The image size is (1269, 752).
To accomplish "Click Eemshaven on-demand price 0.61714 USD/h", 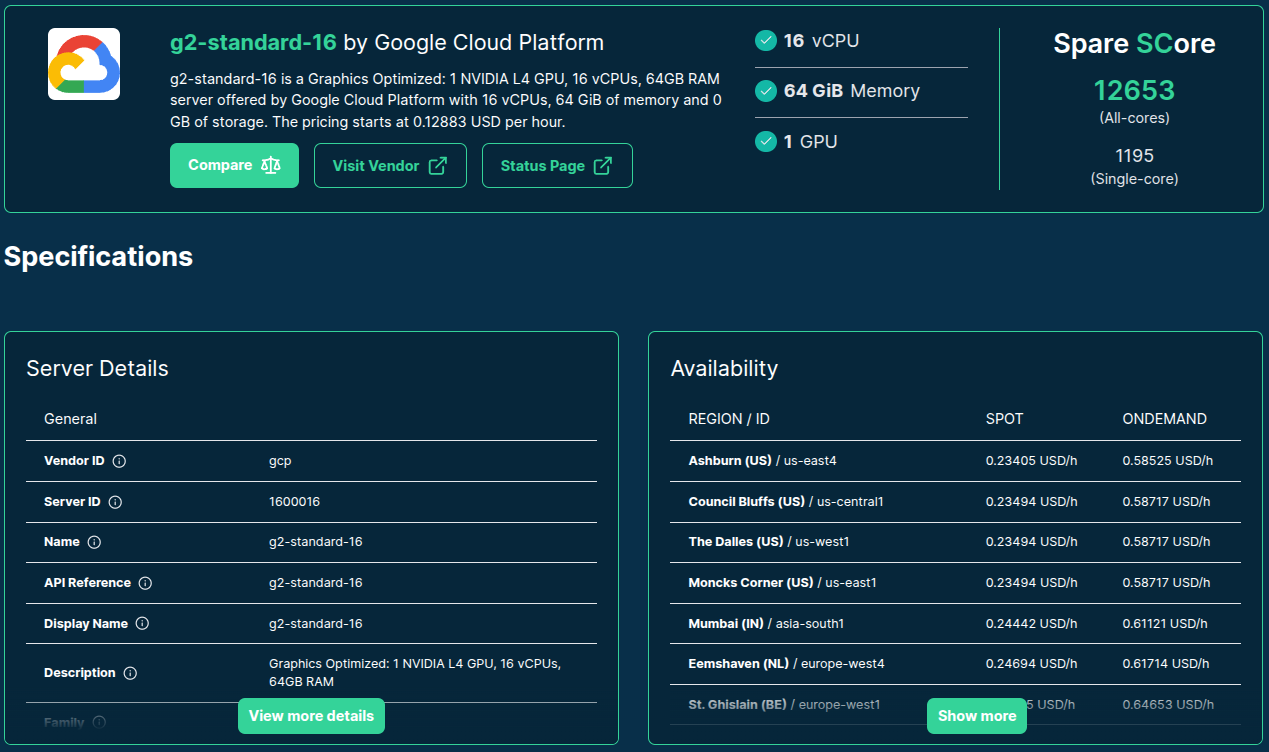I will (1167, 664).
